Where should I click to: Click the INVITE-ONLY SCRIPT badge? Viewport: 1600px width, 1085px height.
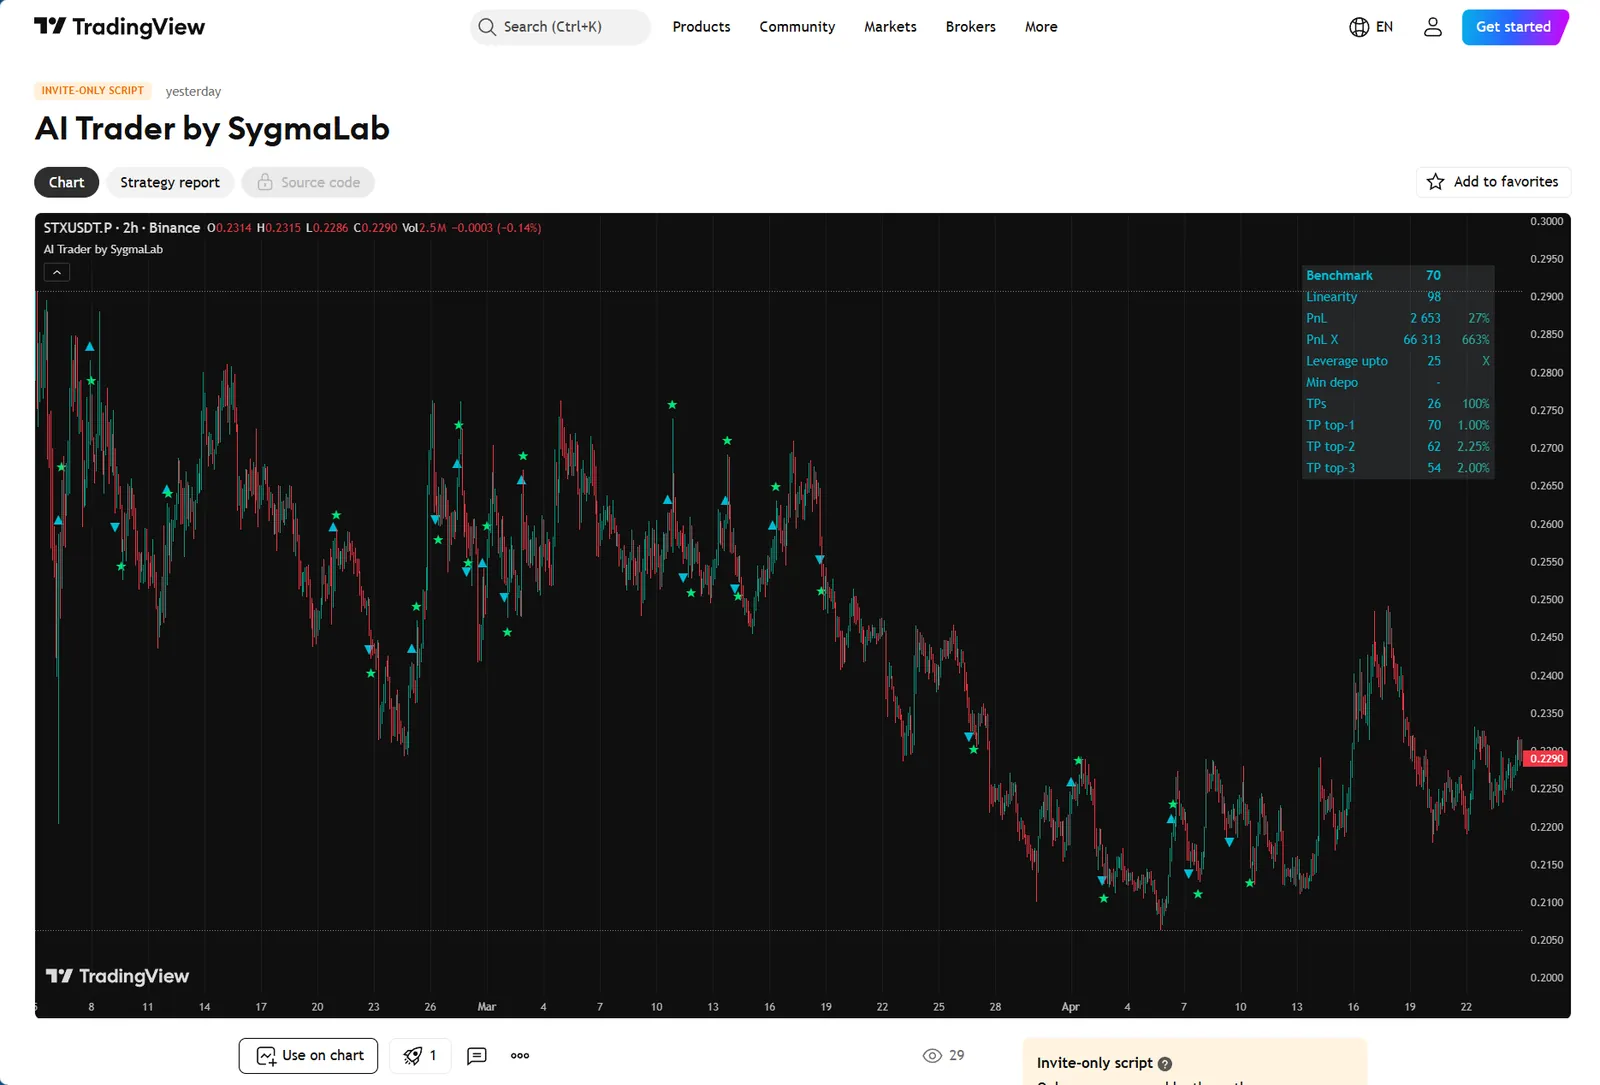tap(93, 91)
